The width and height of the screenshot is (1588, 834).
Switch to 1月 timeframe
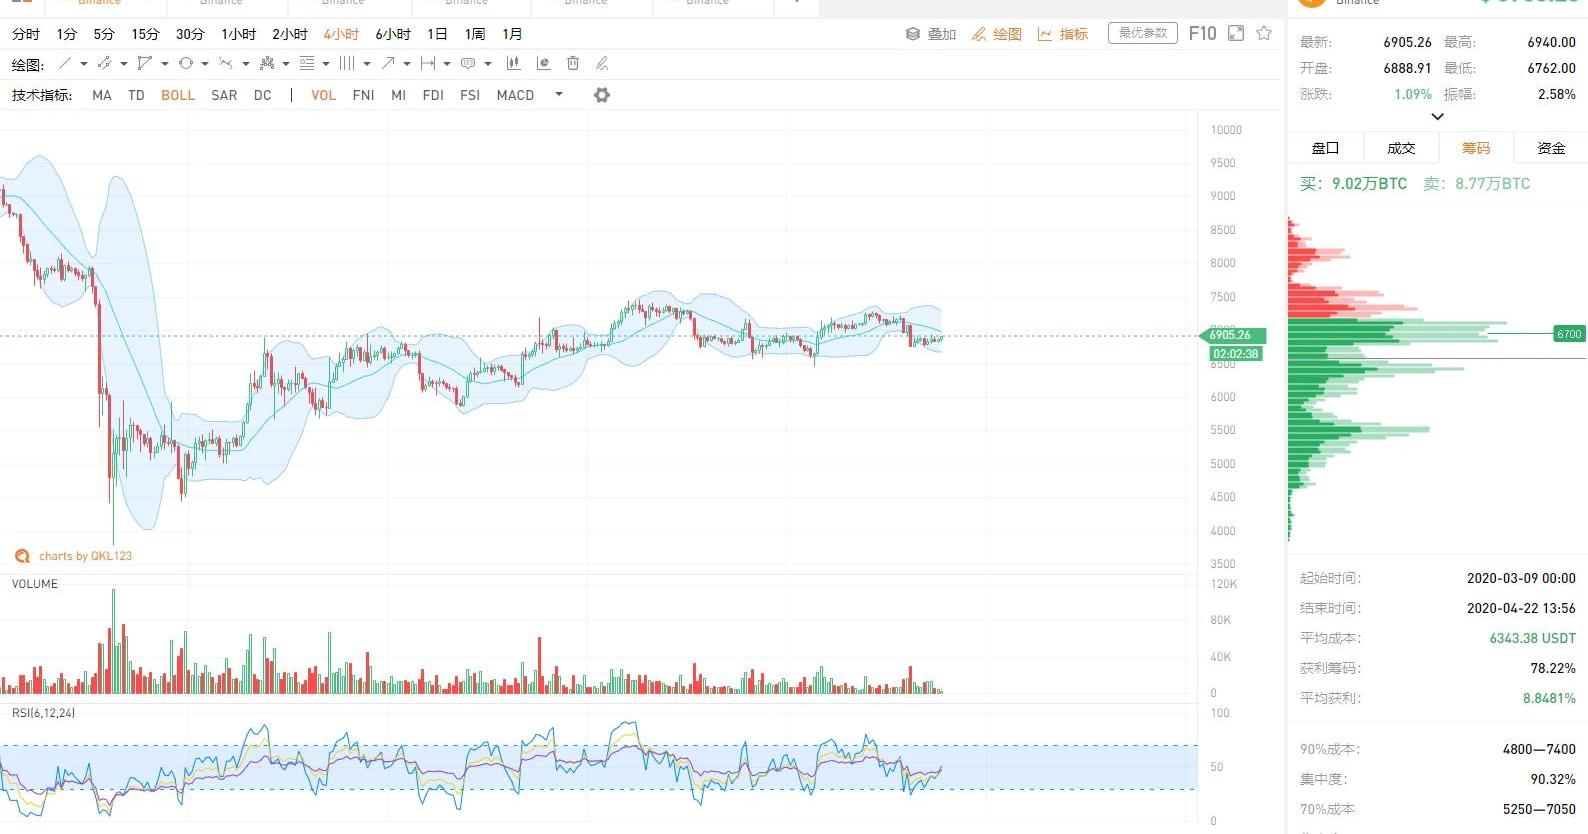point(512,34)
